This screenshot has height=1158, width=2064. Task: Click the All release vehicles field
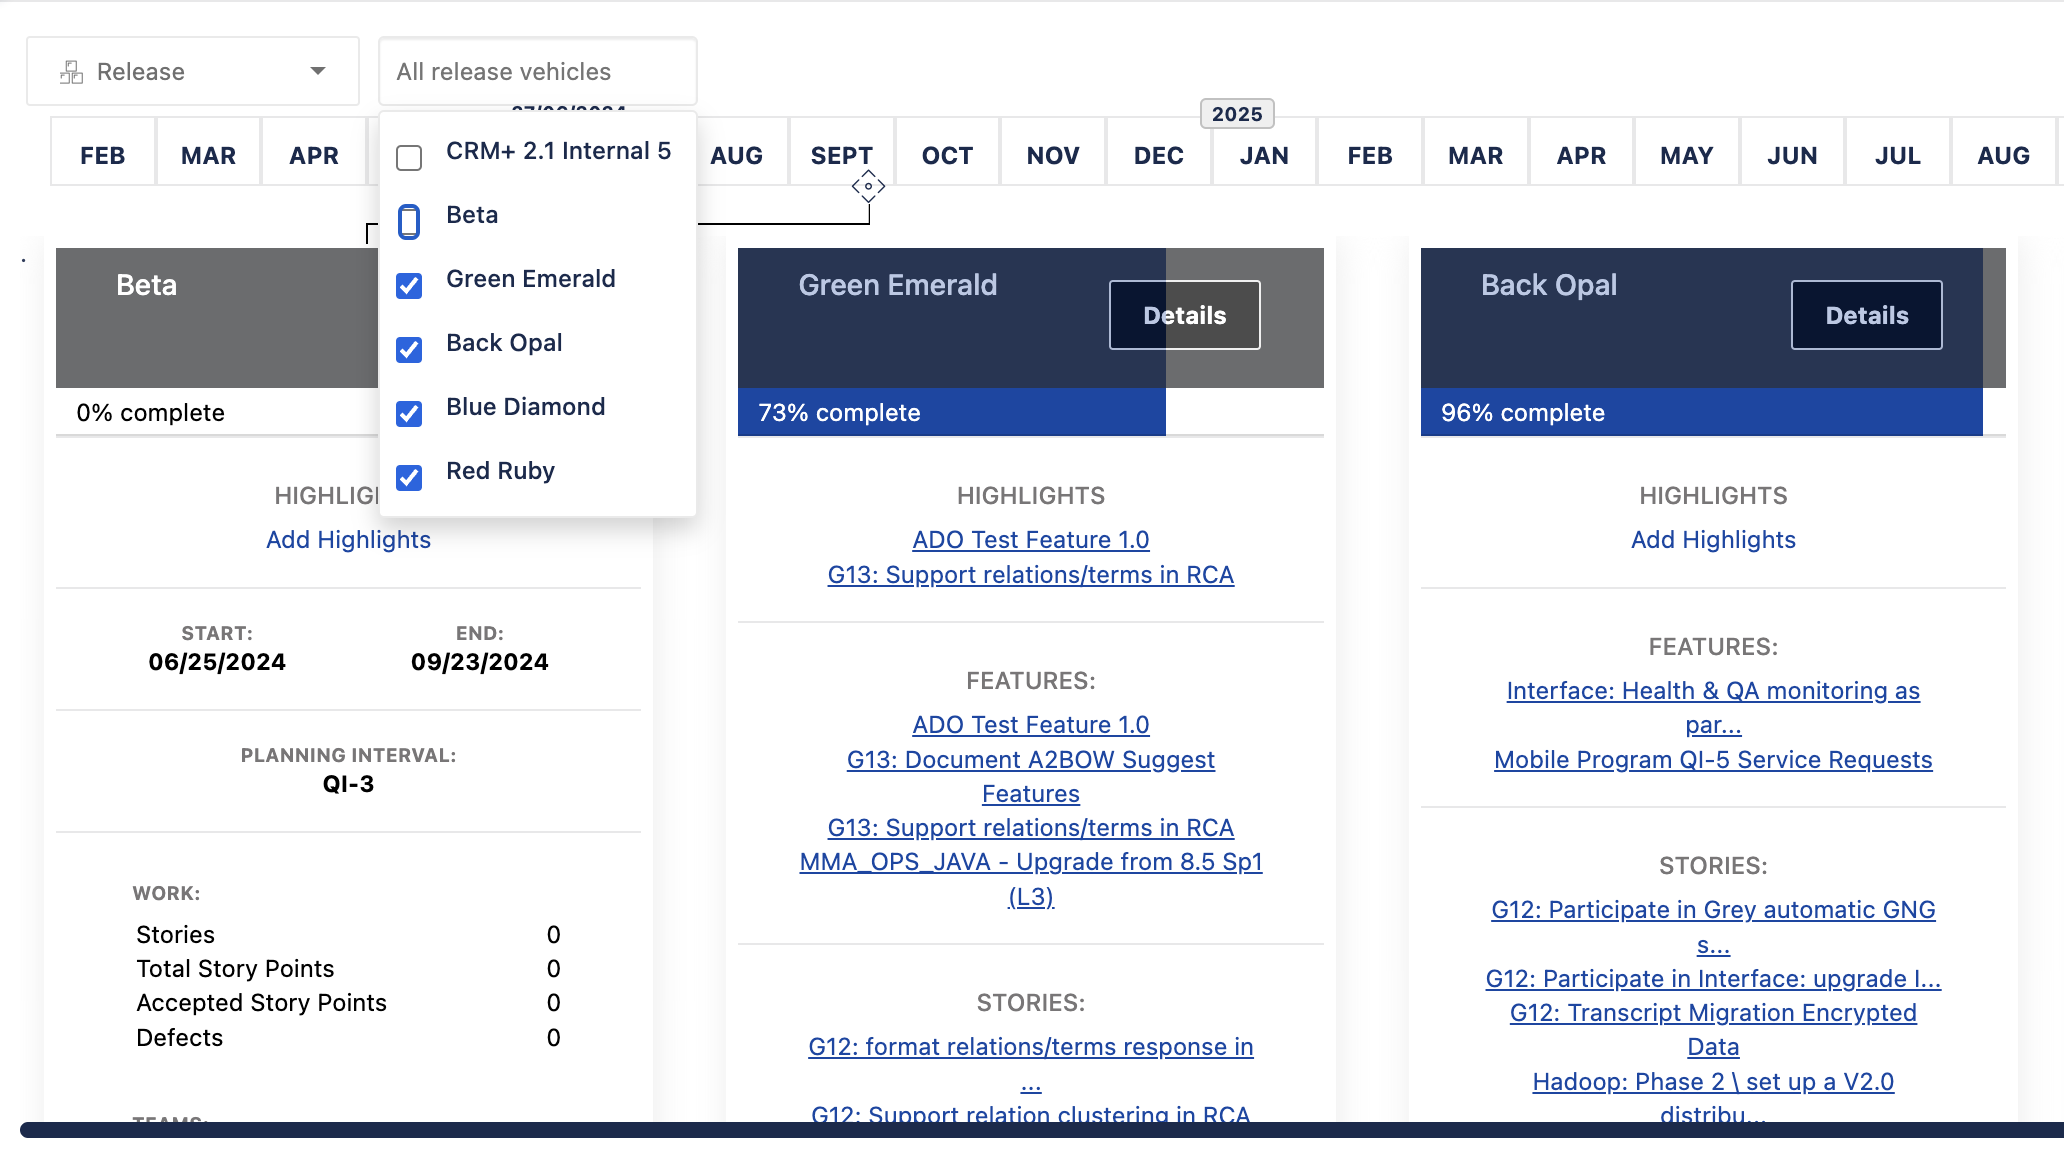(x=537, y=71)
